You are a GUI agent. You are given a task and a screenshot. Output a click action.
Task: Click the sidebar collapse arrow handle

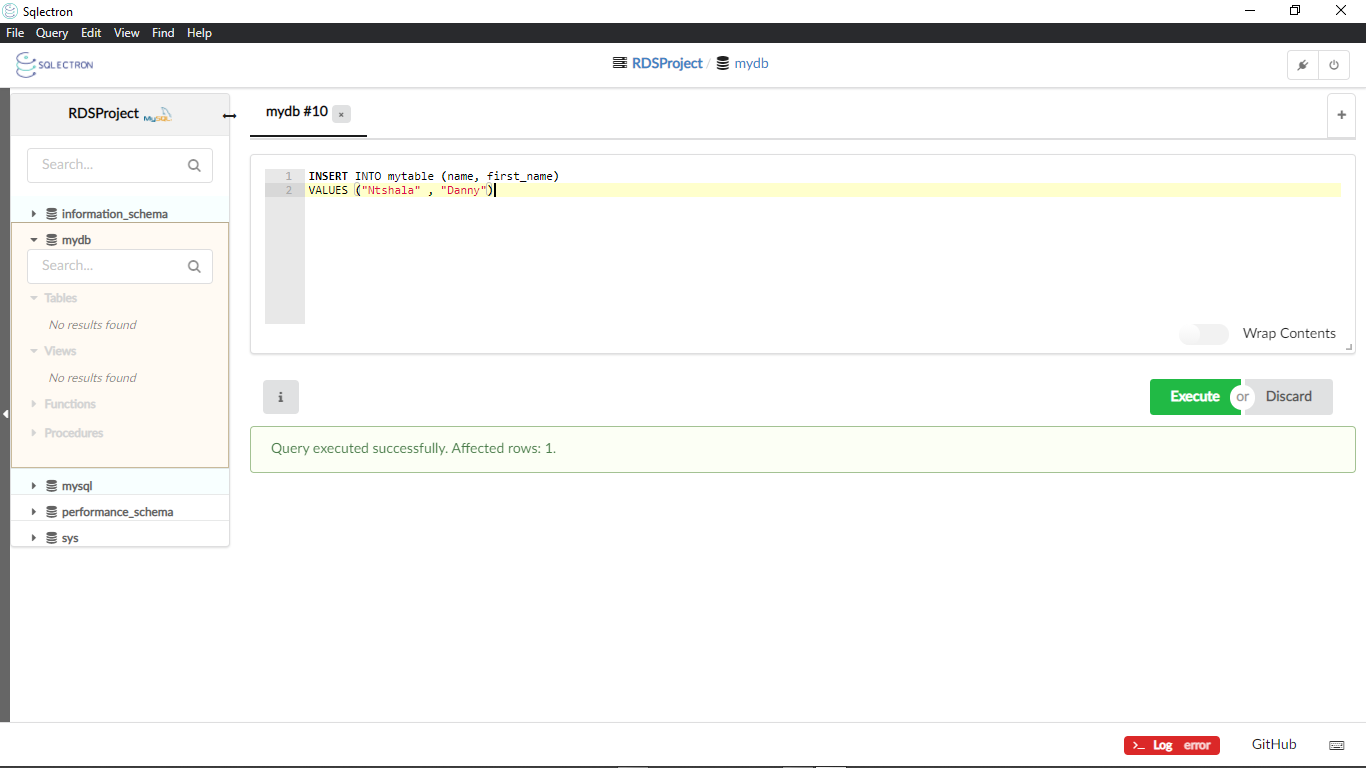pos(5,413)
